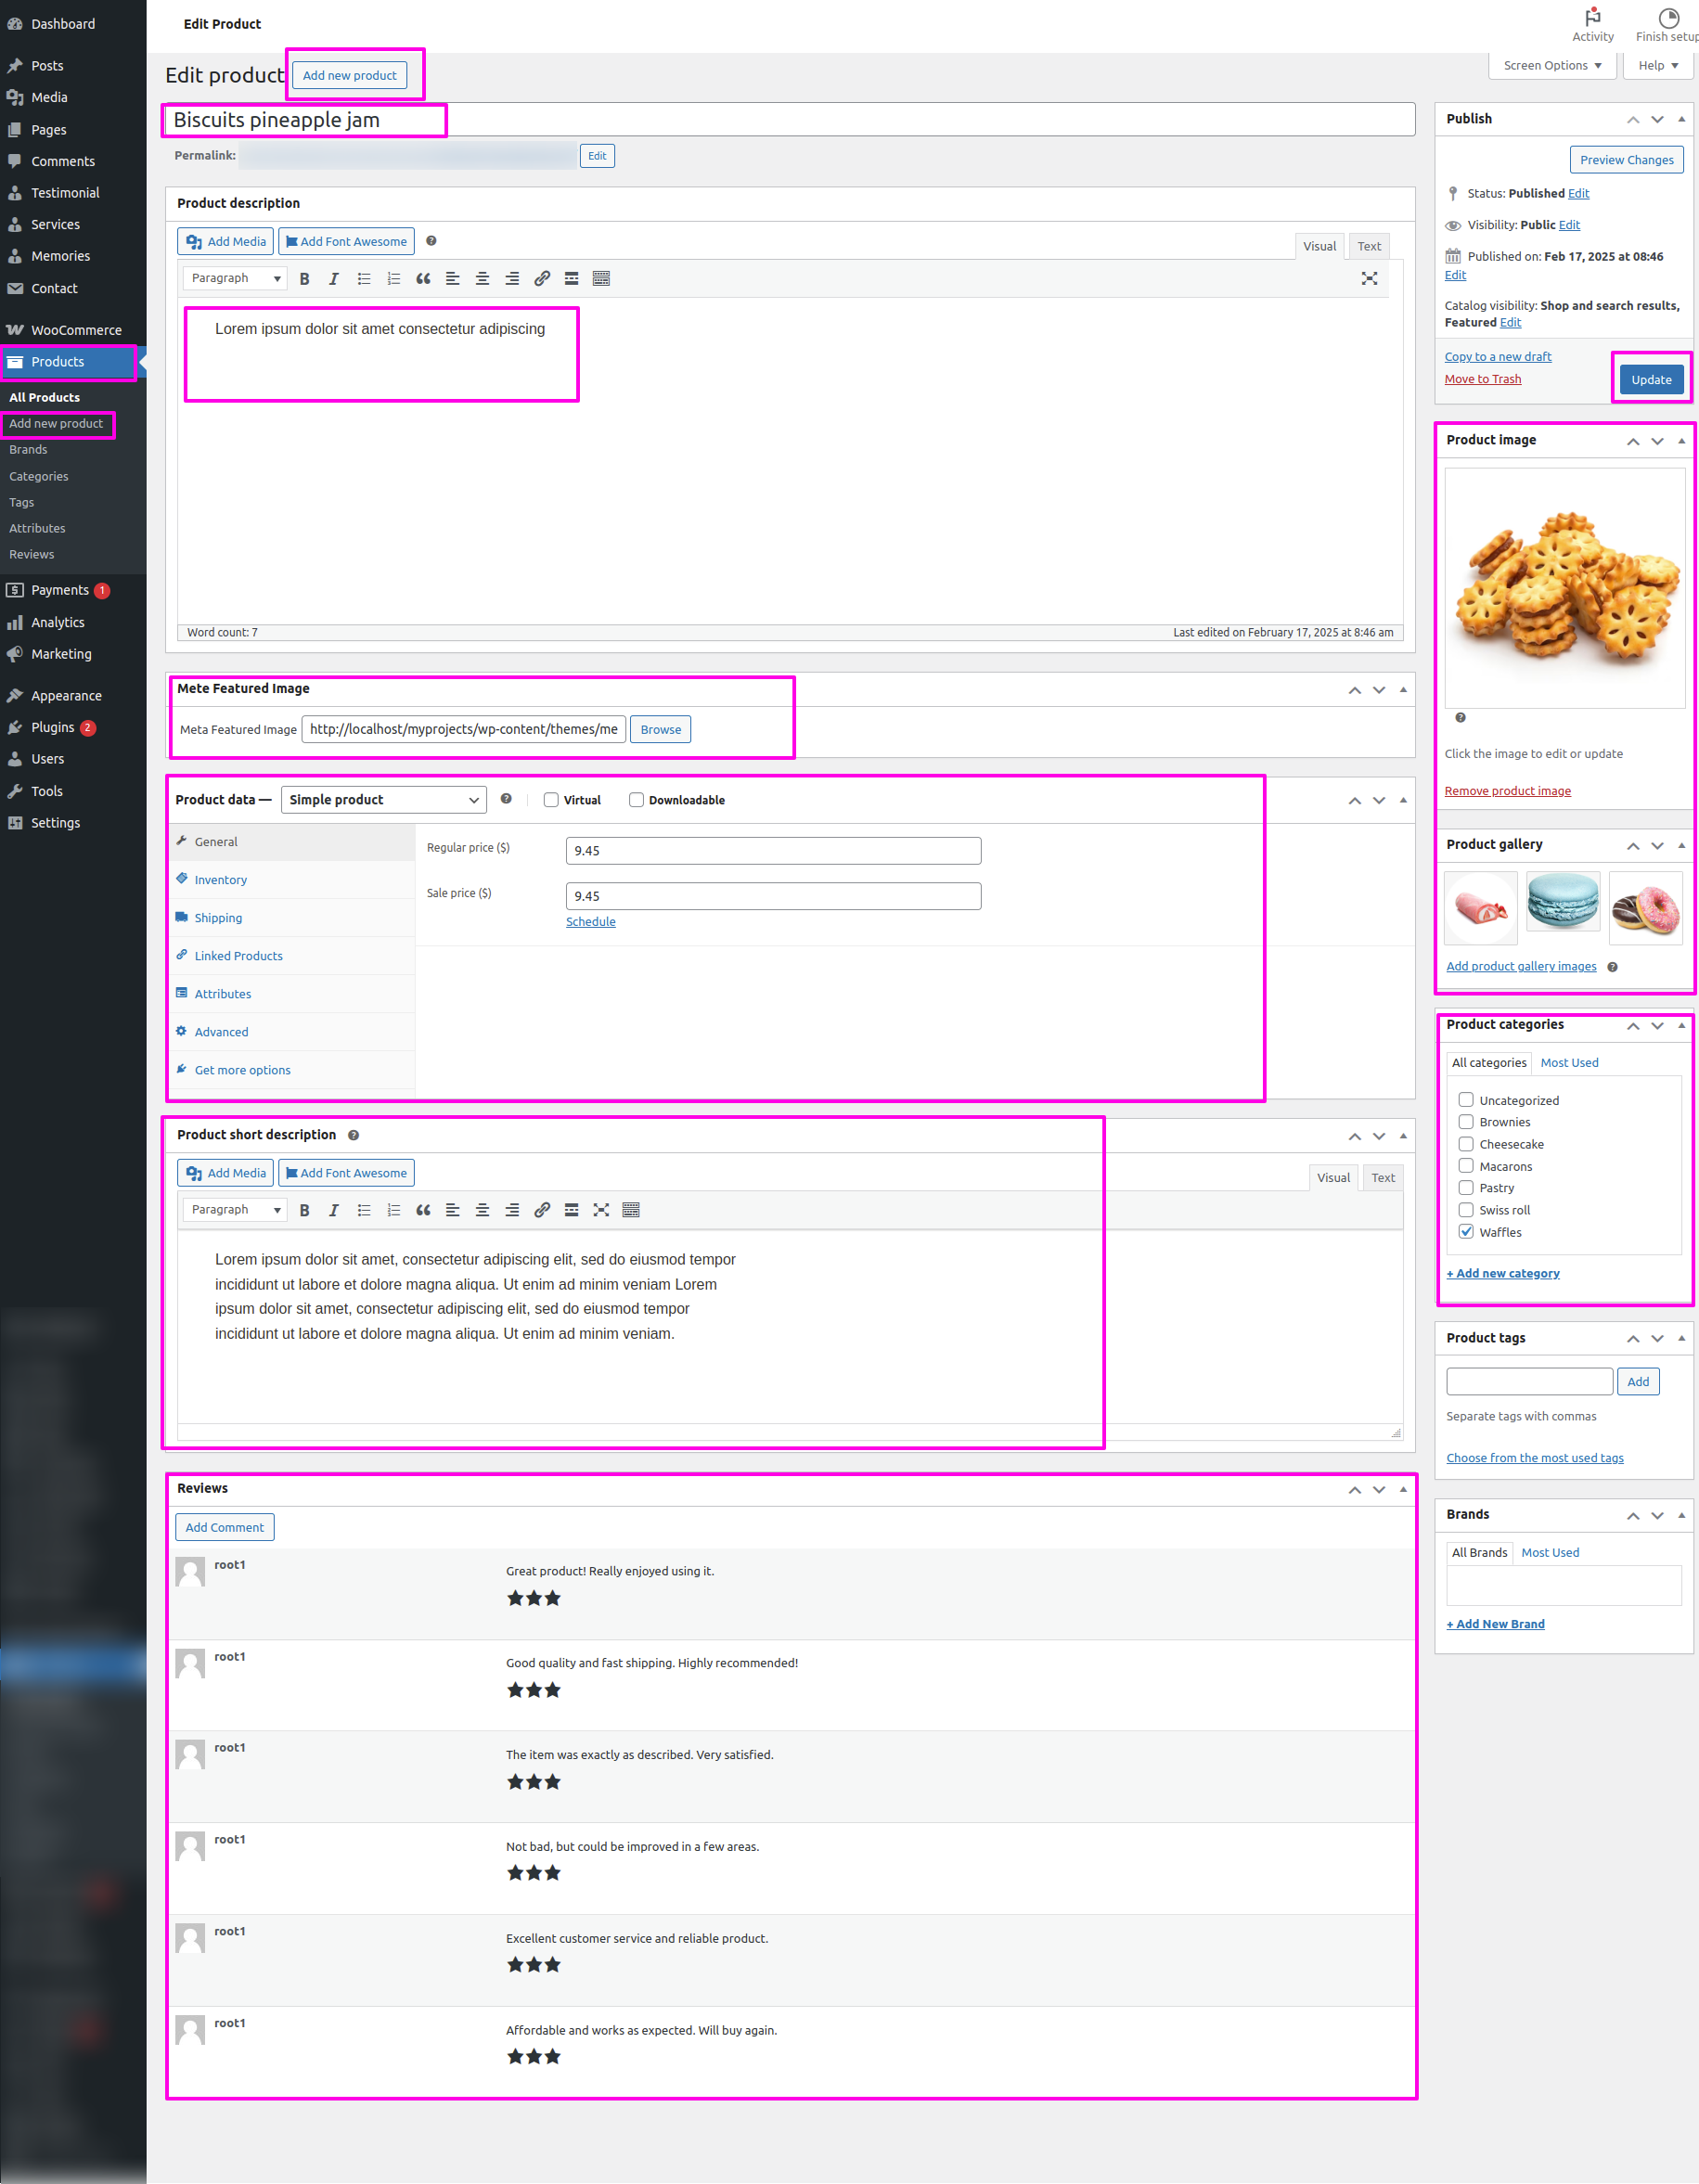Viewport: 1699px width, 2184px height.
Task: Click the Remove product image link
Action: coord(1507,791)
